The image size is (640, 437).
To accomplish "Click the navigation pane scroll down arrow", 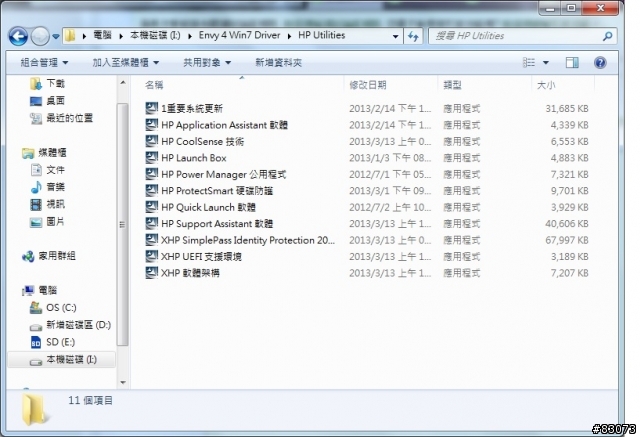I will pyautogui.click(x=123, y=383).
